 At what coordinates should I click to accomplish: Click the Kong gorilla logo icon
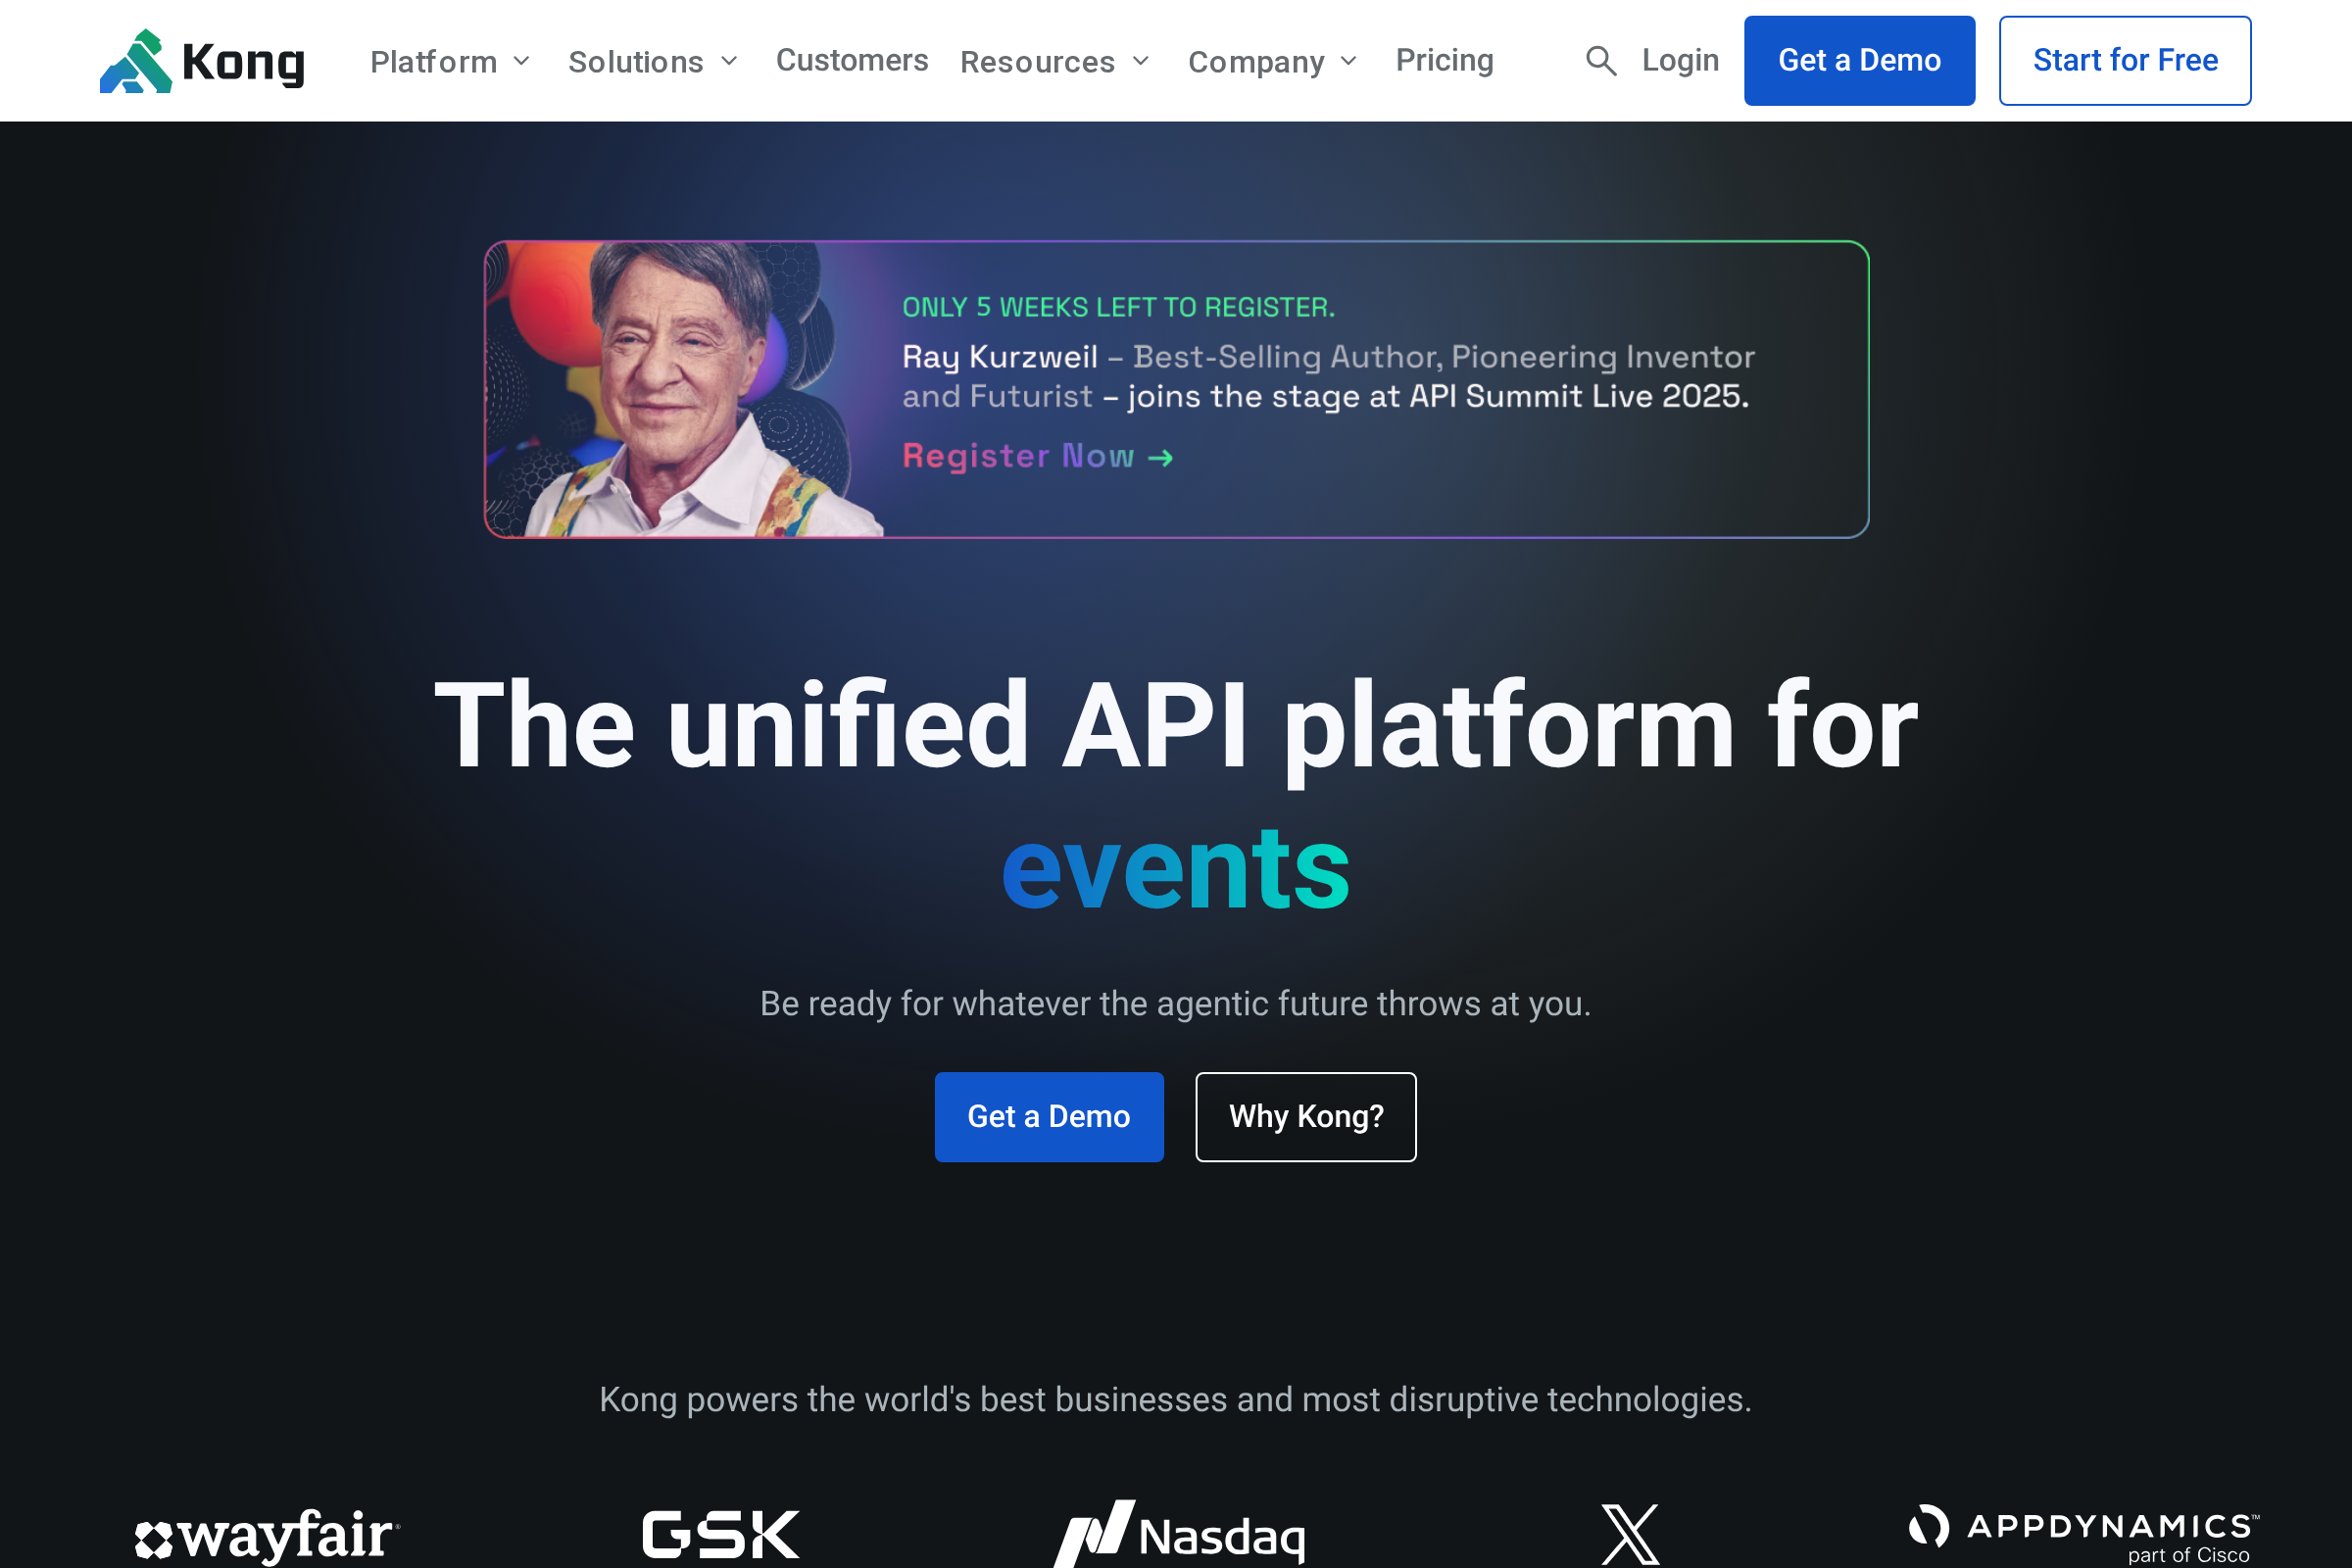[x=136, y=61]
